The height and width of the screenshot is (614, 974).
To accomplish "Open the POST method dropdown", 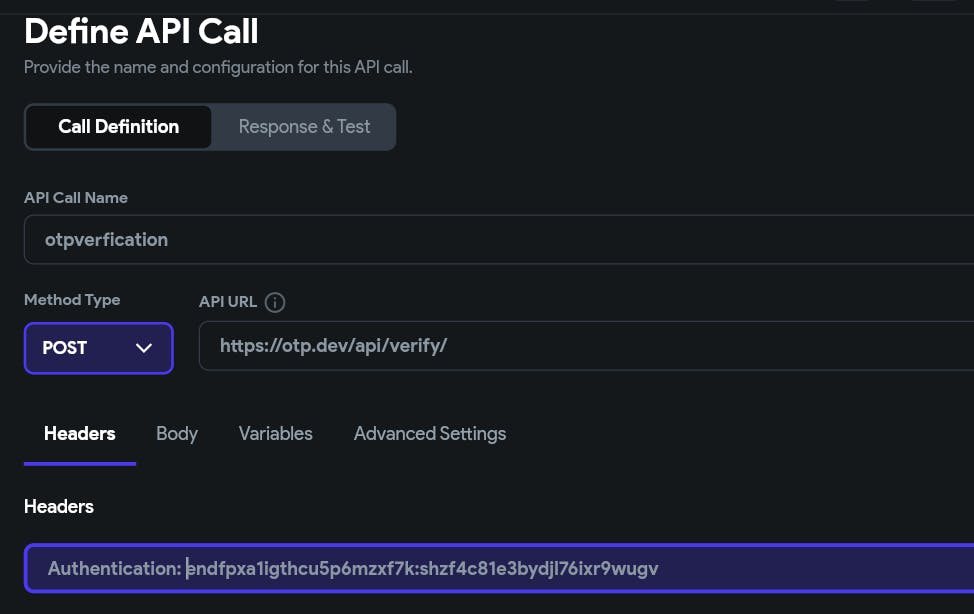I will [x=98, y=348].
